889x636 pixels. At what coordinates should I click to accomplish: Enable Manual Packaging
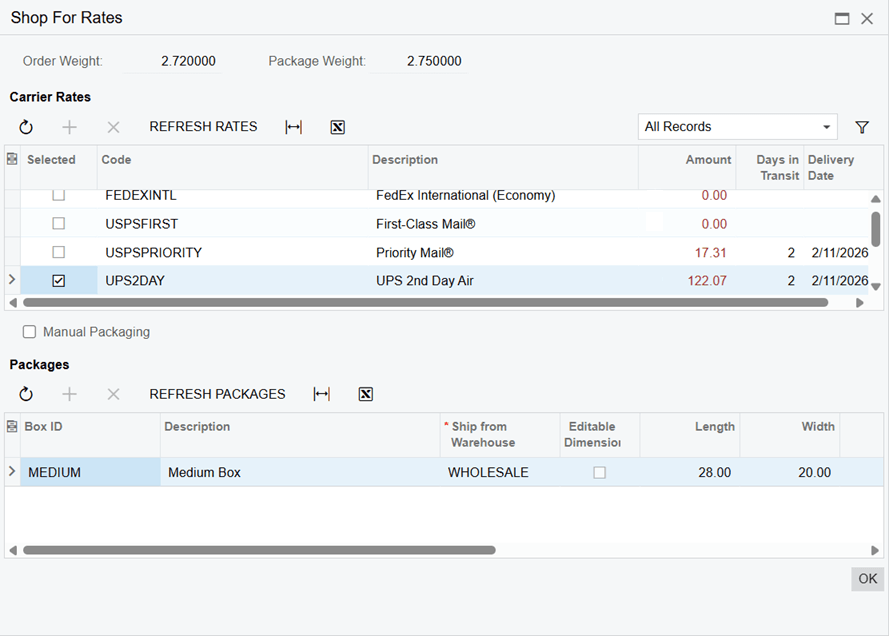pyautogui.click(x=29, y=331)
